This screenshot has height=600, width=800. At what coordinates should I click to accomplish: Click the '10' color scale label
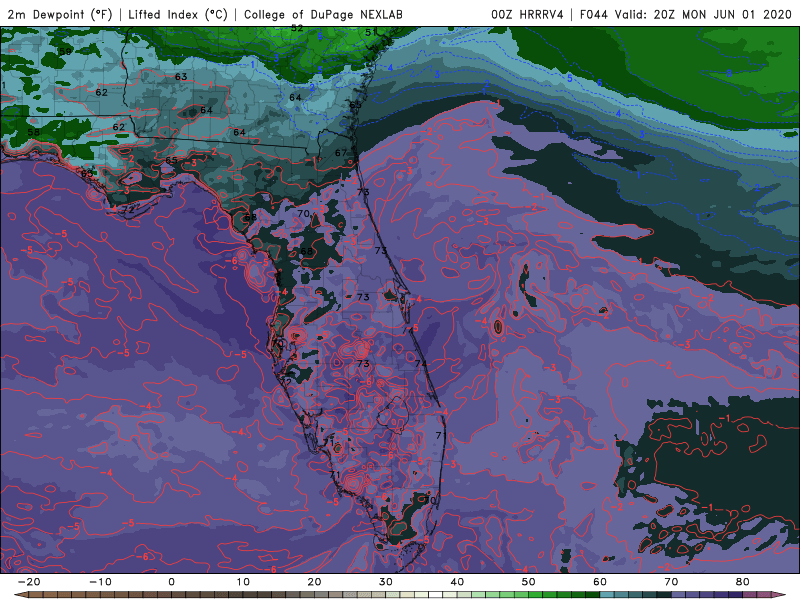click(x=243, y=582)
